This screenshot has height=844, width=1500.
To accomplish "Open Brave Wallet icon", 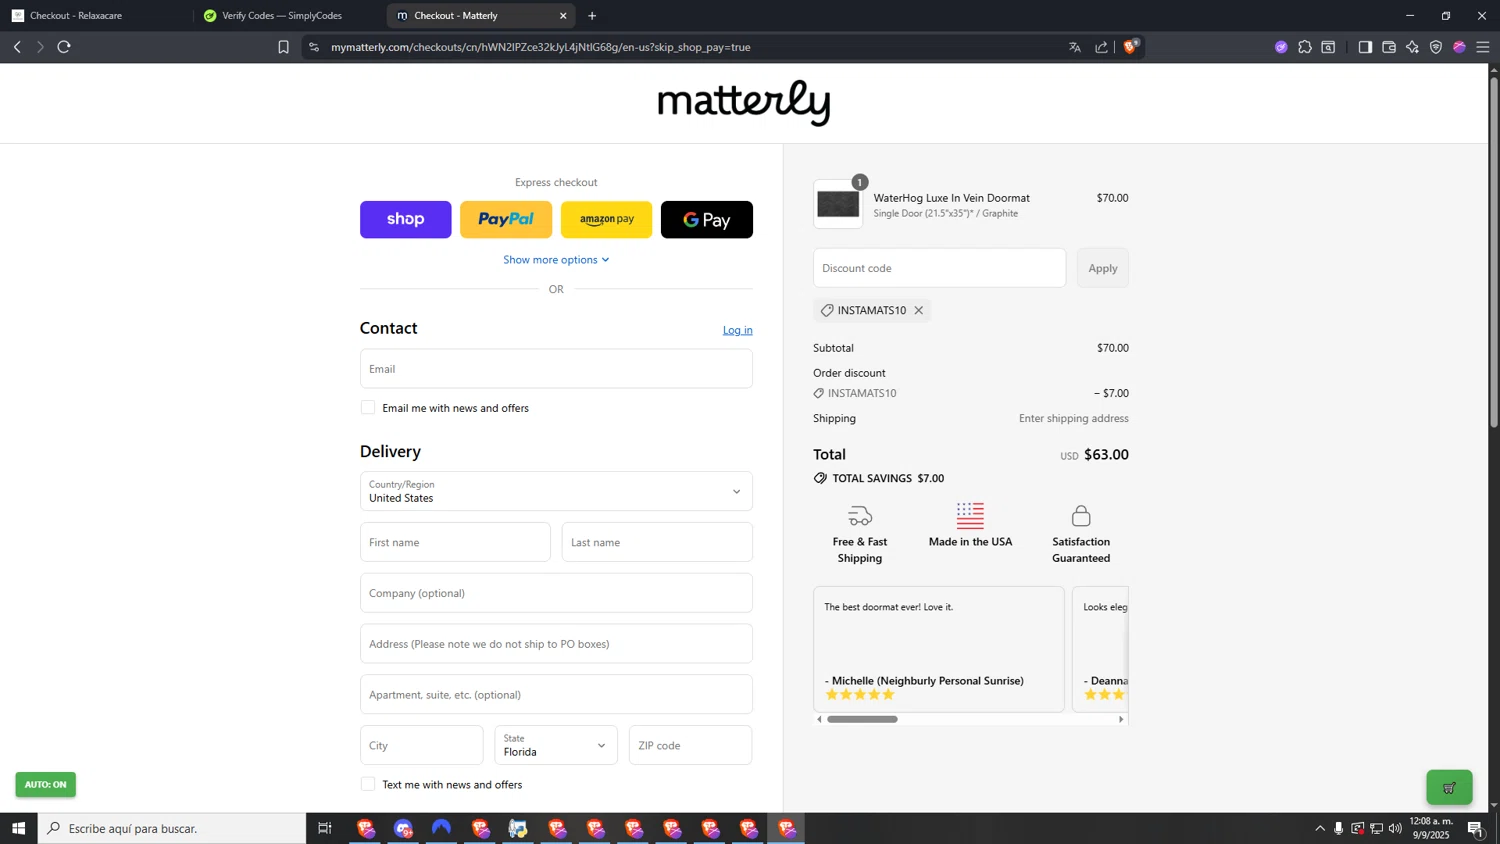I will tap(1389, 47).
